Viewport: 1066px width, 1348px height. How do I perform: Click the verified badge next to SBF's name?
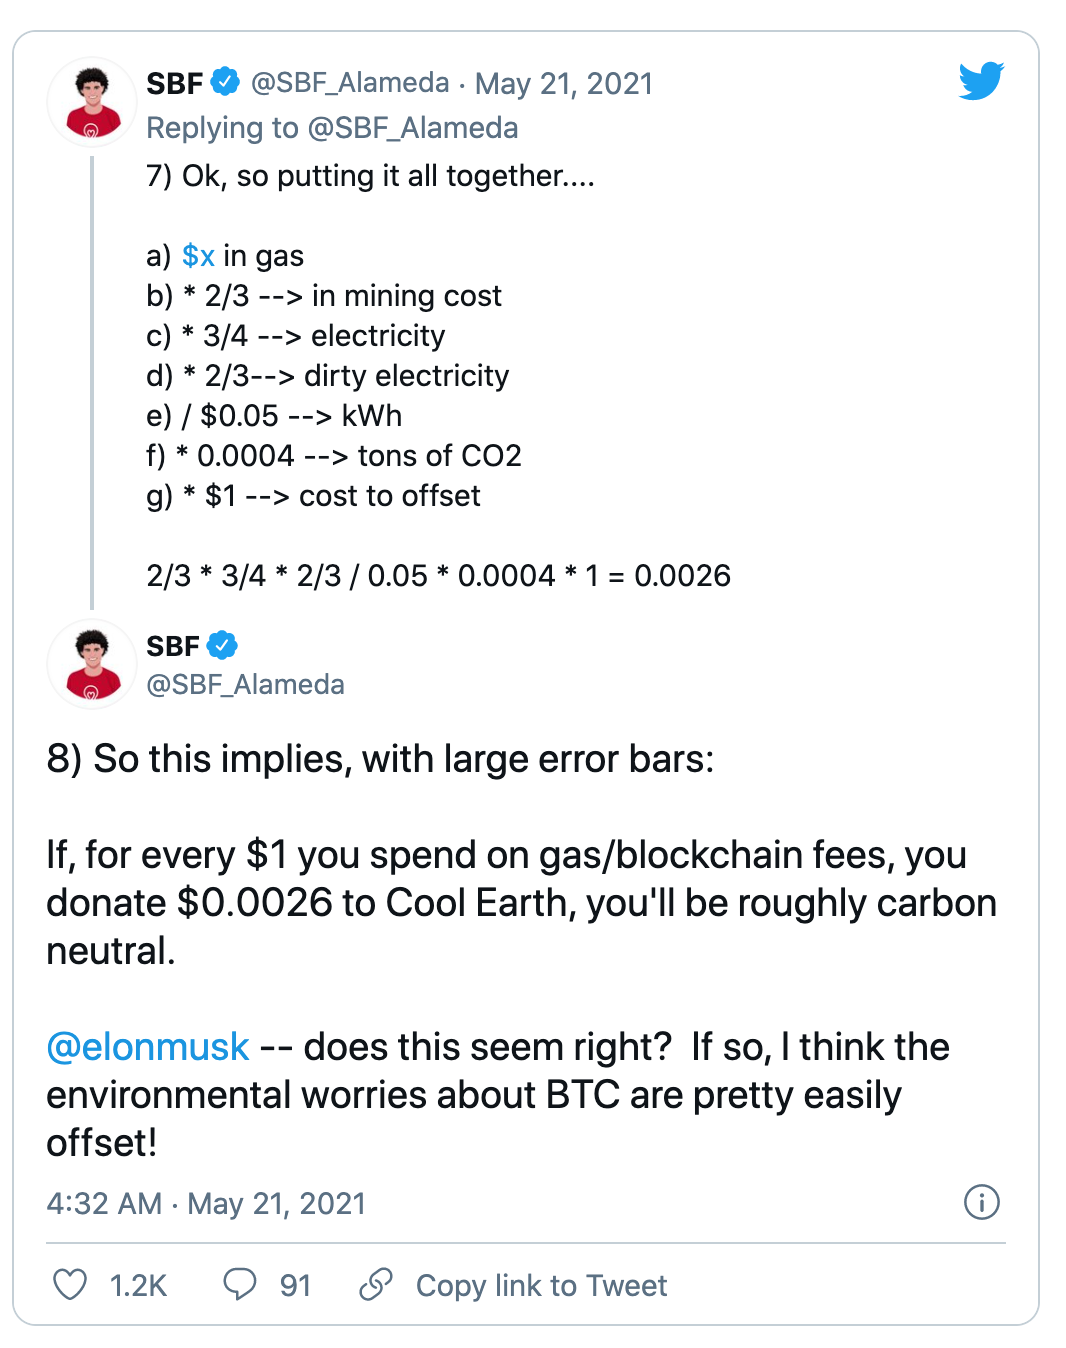226,83
